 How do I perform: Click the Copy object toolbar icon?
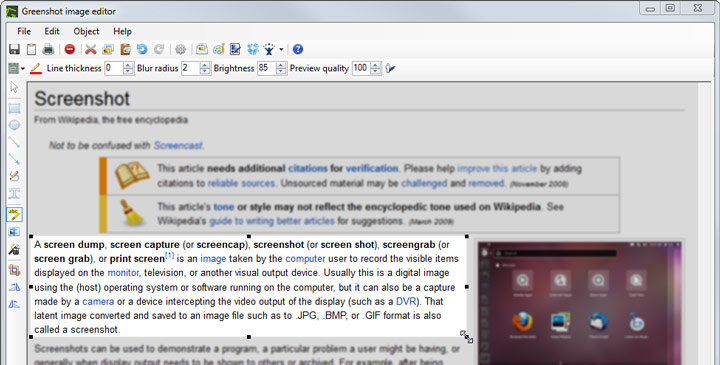pos(108,49)
